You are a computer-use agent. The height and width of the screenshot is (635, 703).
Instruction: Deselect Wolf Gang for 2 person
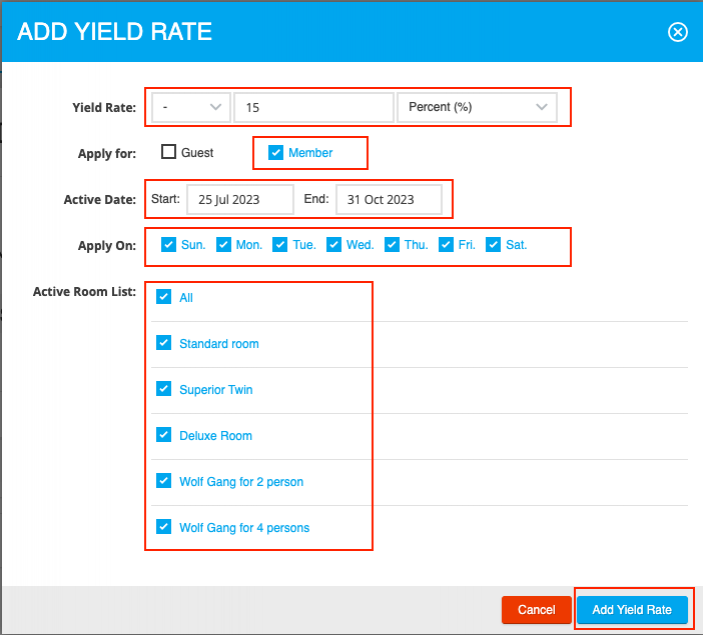164,481
